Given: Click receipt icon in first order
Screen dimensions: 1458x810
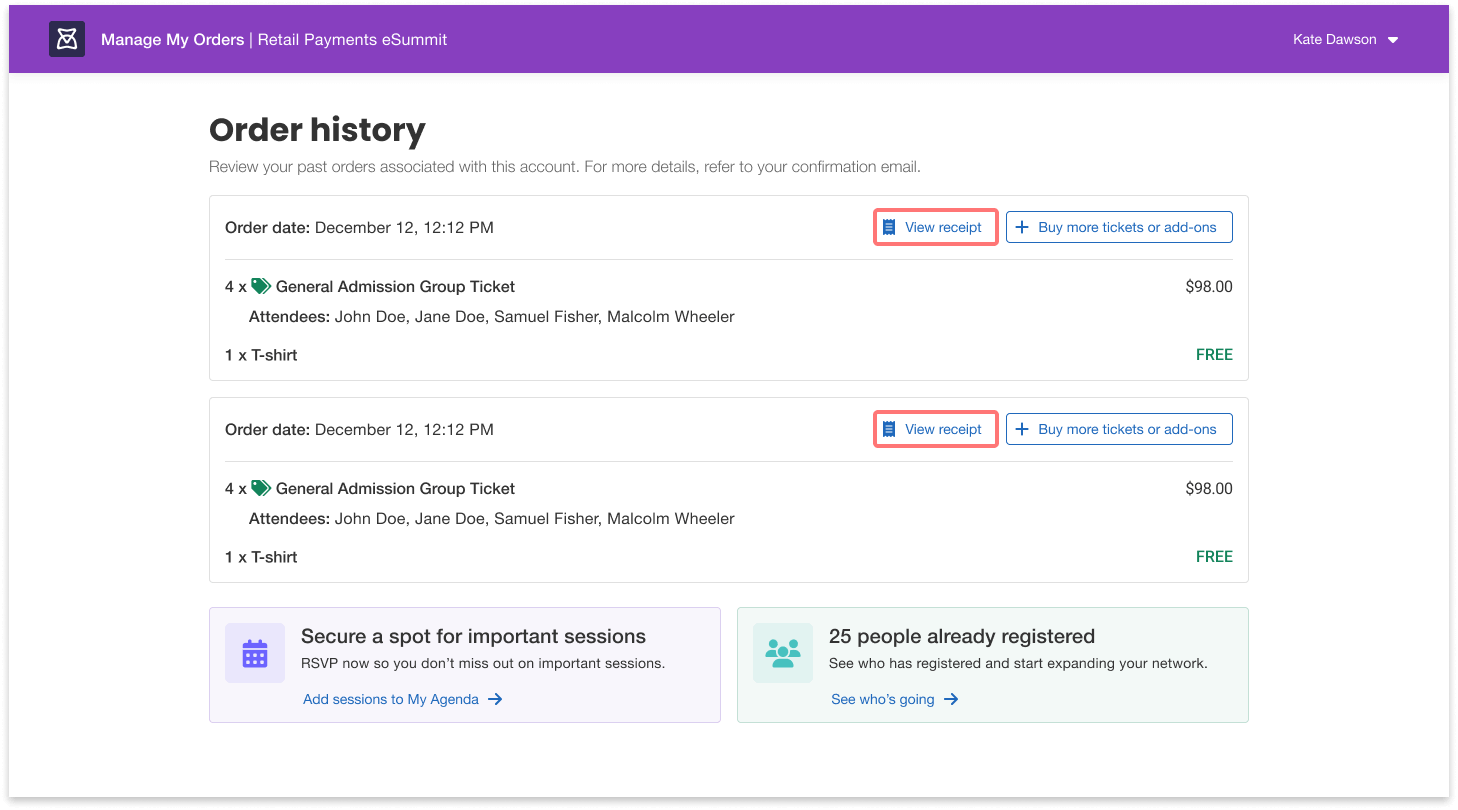Looking at the screenshot, I should click(x=889, y=227).
